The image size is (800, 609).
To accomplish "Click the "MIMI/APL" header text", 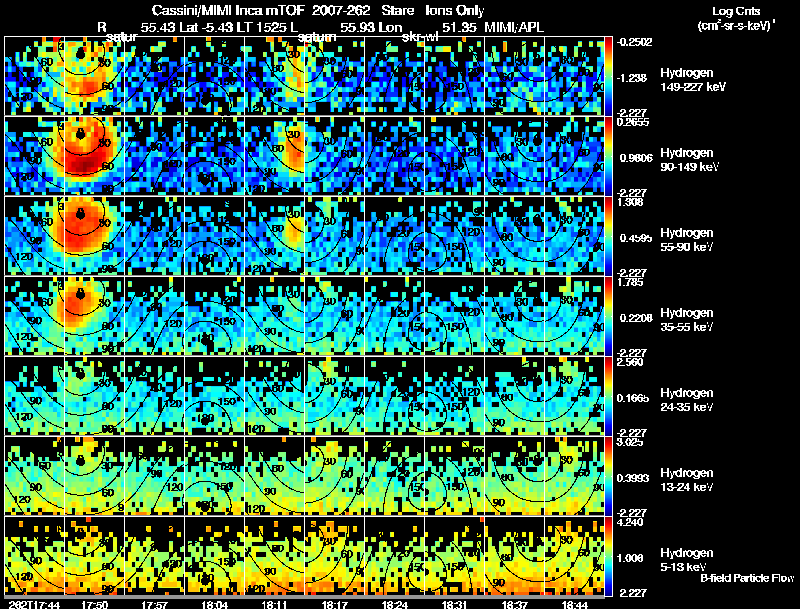I will (x=514, y=27).
